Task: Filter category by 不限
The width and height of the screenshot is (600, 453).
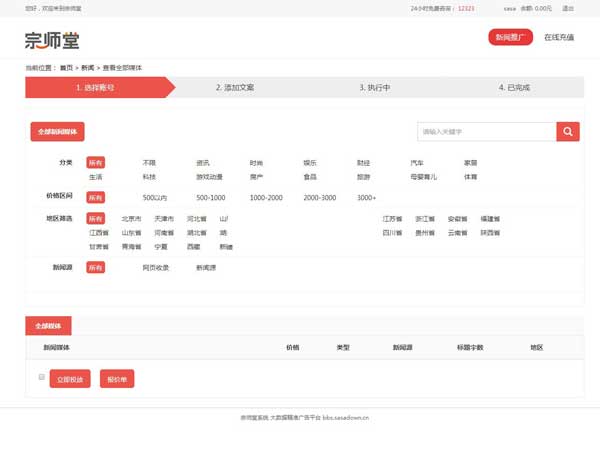Action: pos(149,163)
